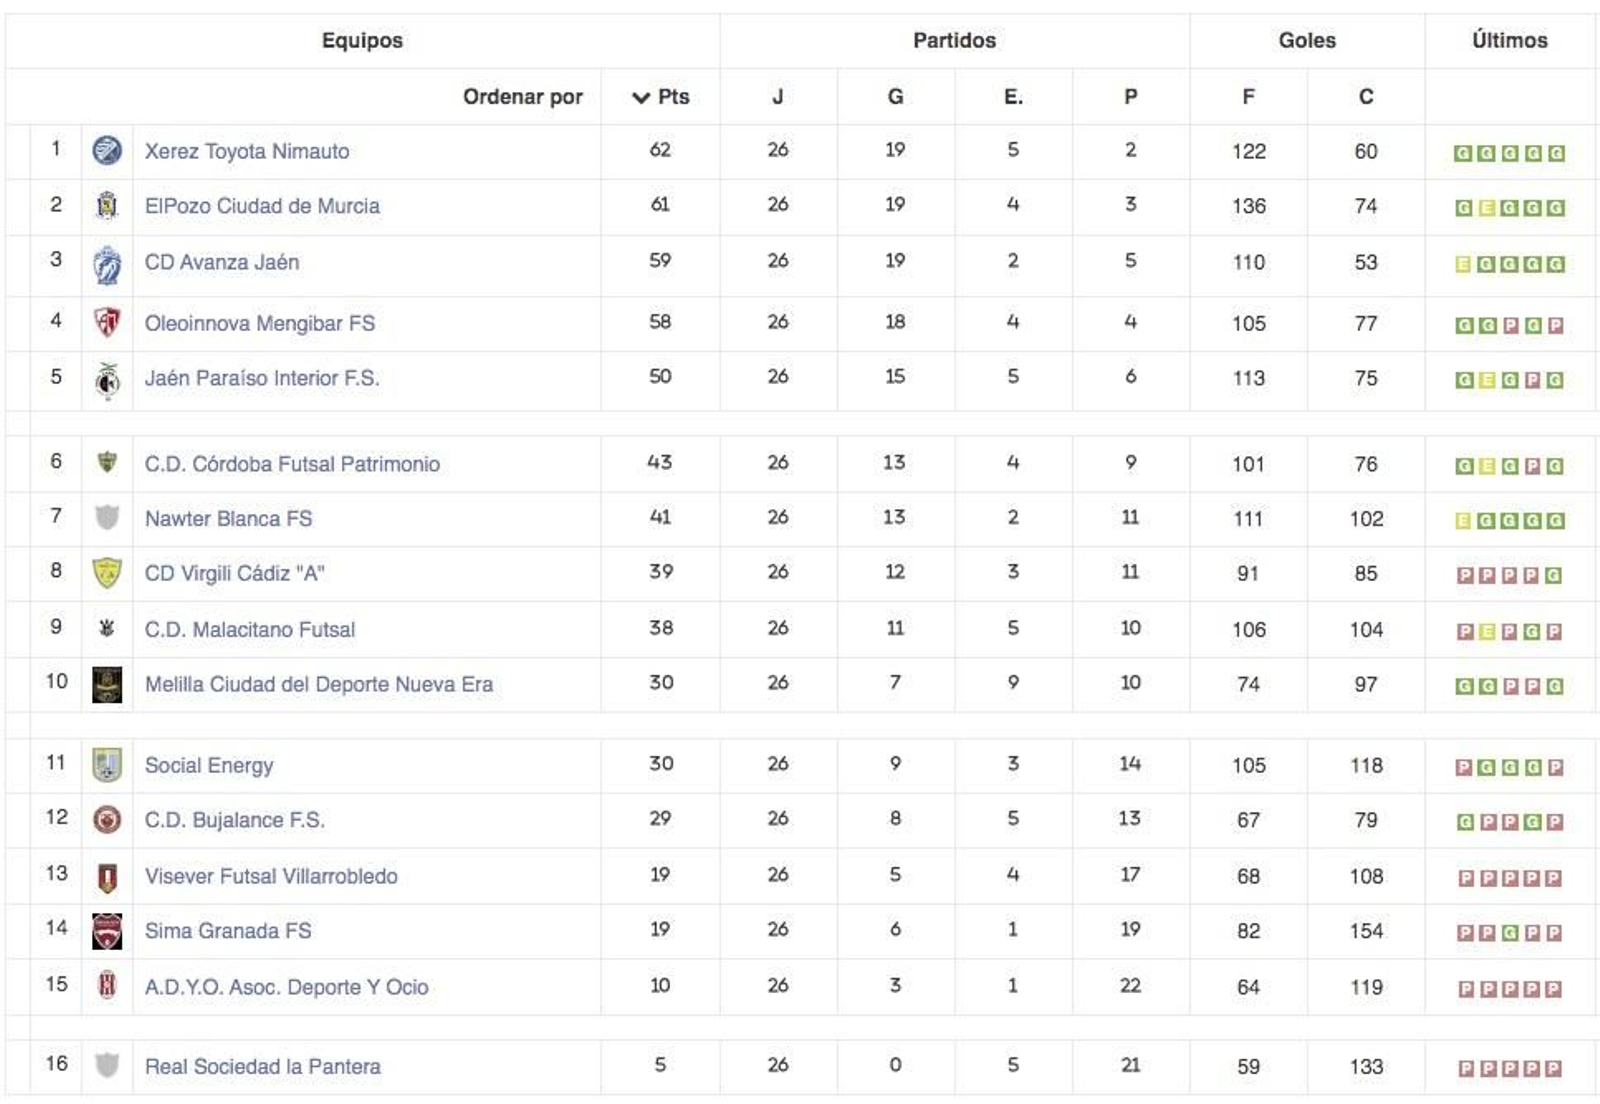Sort table by G wins column

pos(895,97)
